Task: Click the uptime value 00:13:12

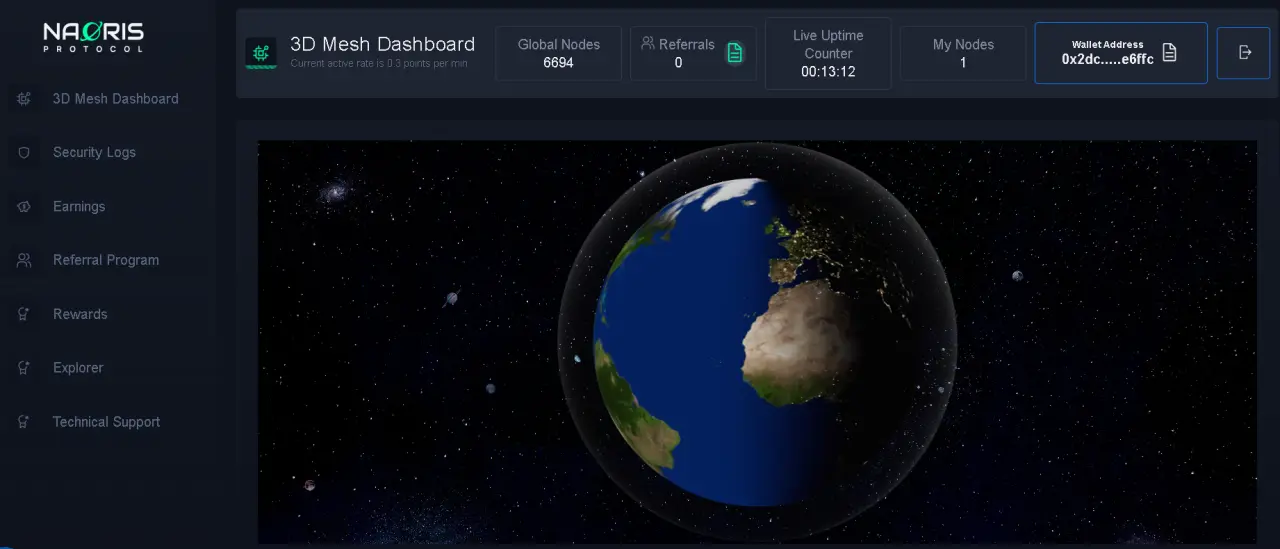Action: point(828,72)
